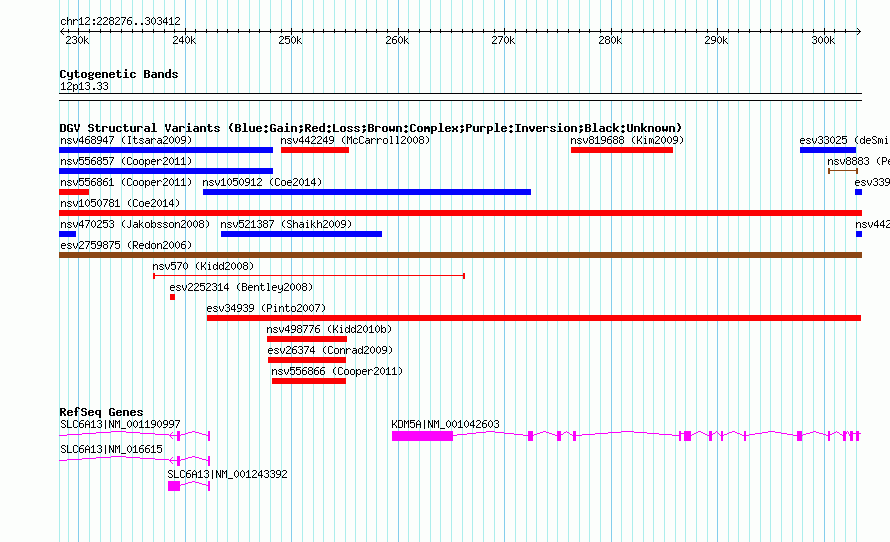890x542 pixels.
Task: Click the nsv819688 (Kim2009) label
Action: point(627,140)
